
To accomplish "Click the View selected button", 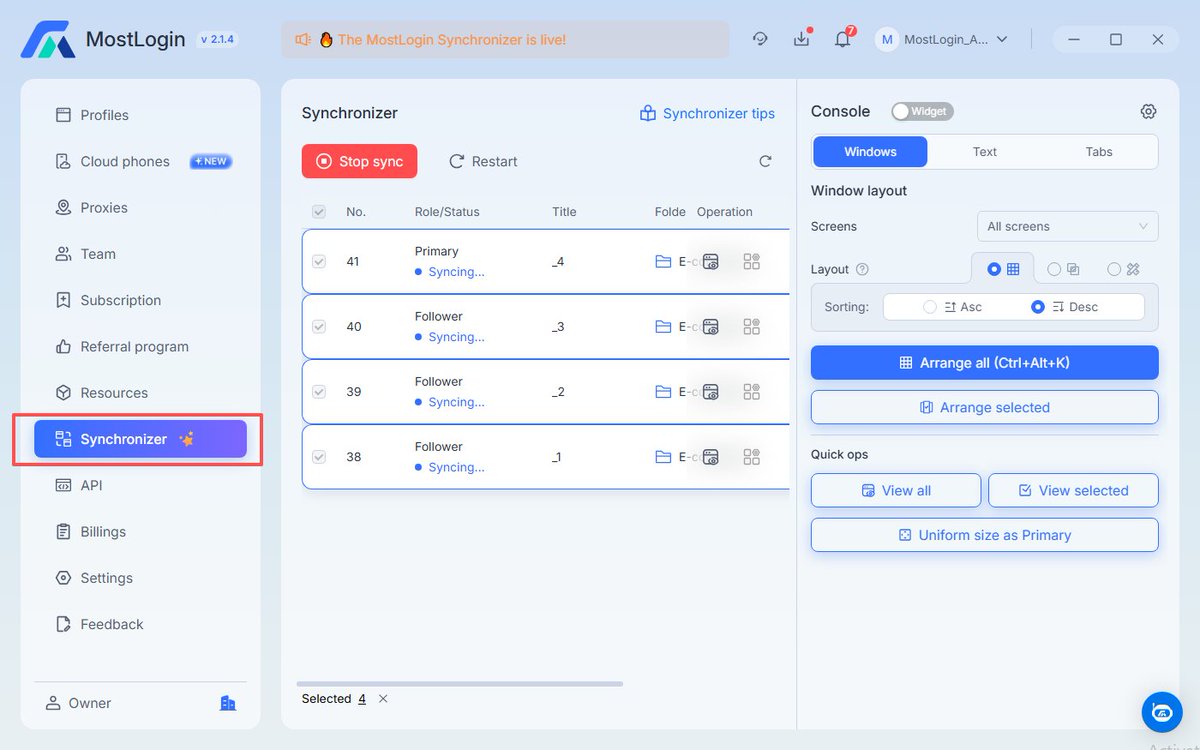I will (1073, 490).
